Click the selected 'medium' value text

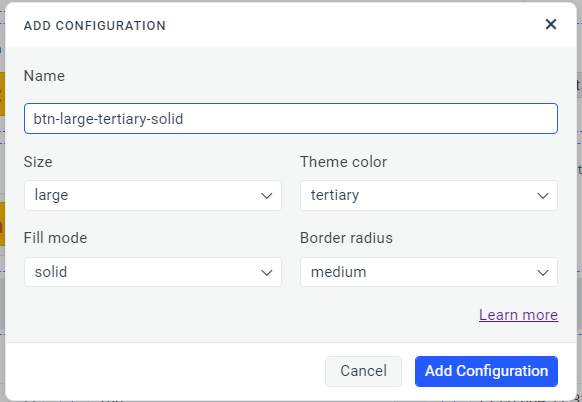[339, 272]
